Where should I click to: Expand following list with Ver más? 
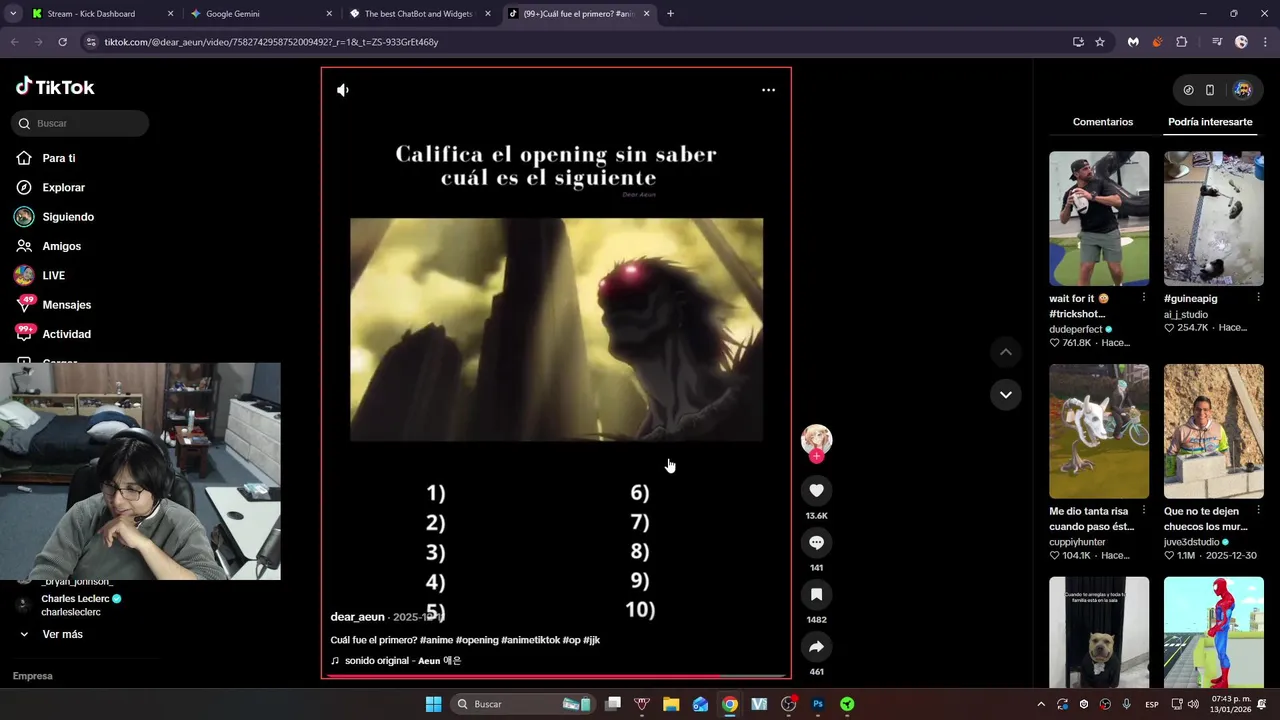tap(62, 634)
